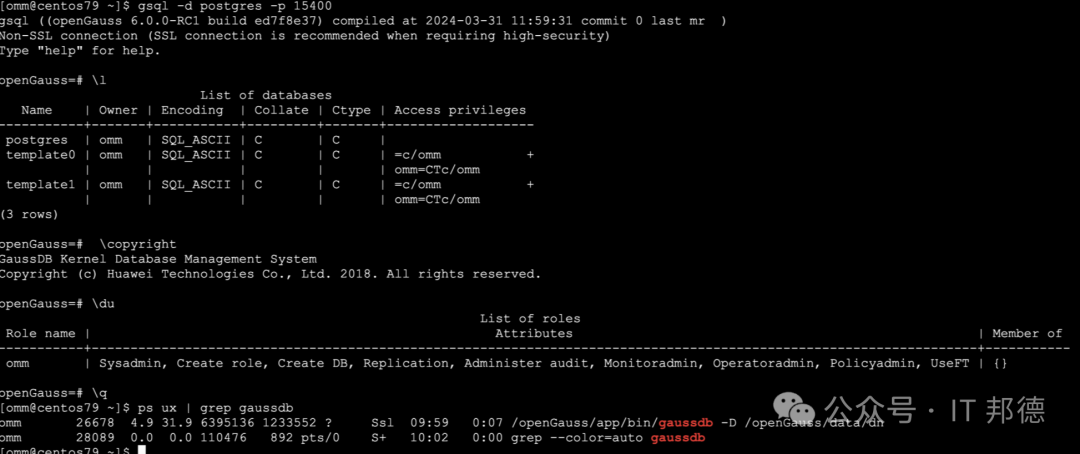Click 'SQL_ASCII' in the template1 row
The height and width of the screenshot is (454, 1080).
pos(196,185)
